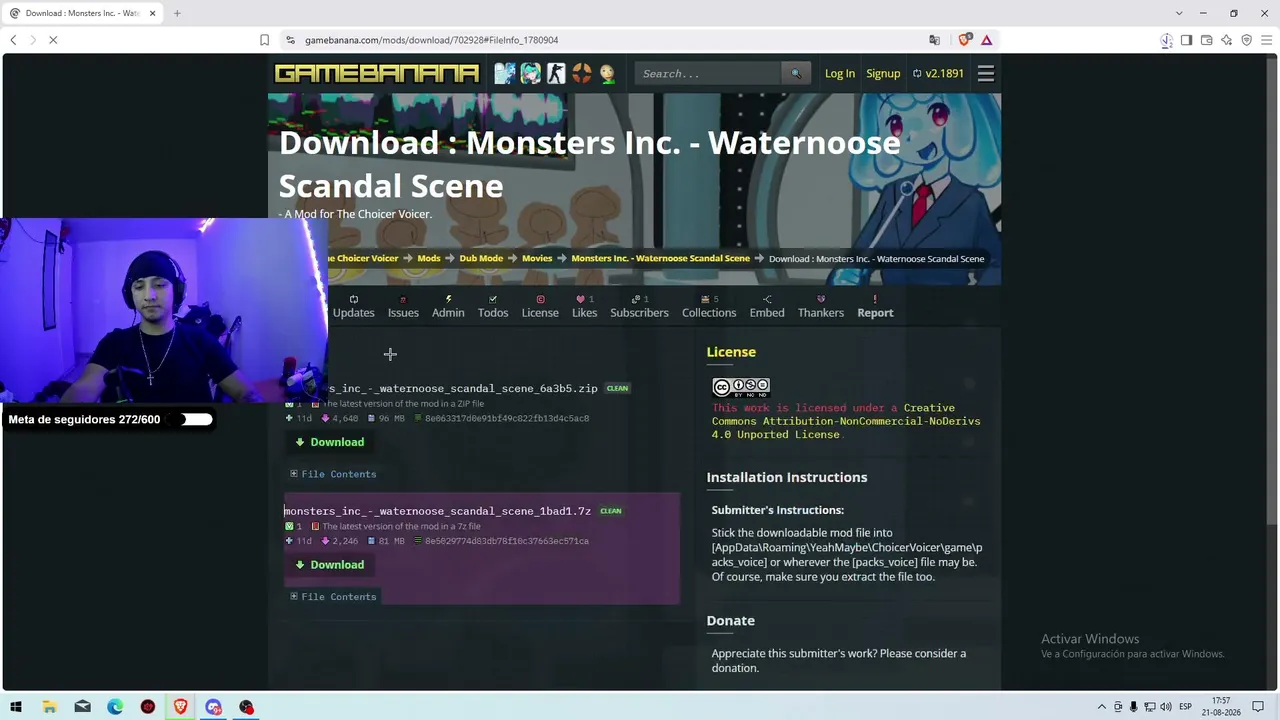Viewport: 1280px width, 720px height.
Task: Open Microsoft Edge from the taskbar
Action: click(x=115, y=707)
